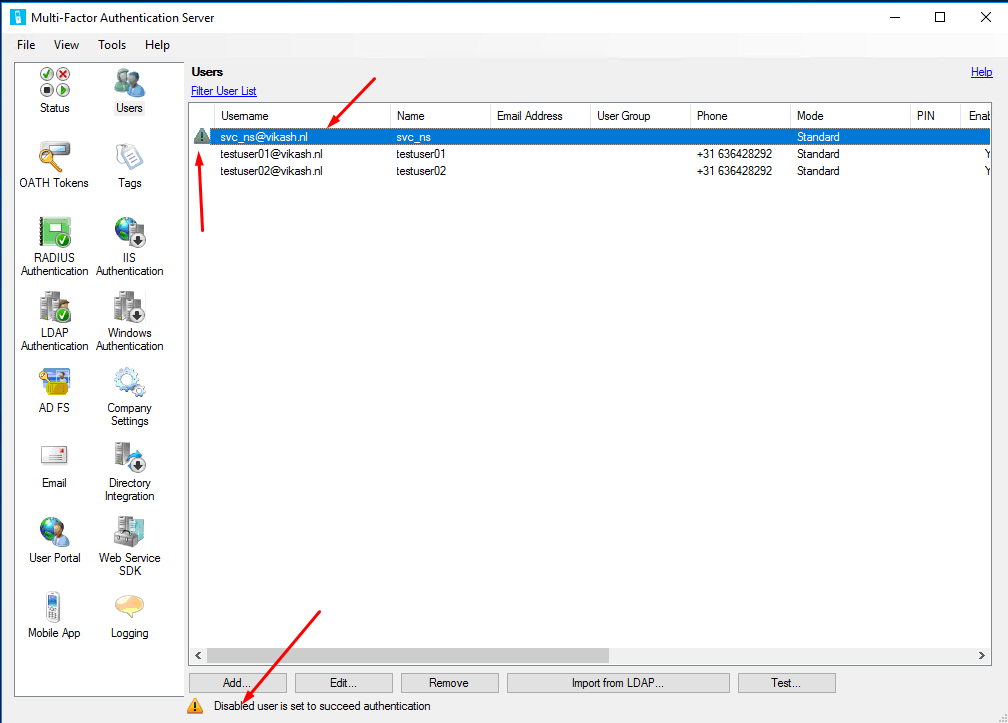
Task: Click the Add... button
Action: [x=238, y=683]
